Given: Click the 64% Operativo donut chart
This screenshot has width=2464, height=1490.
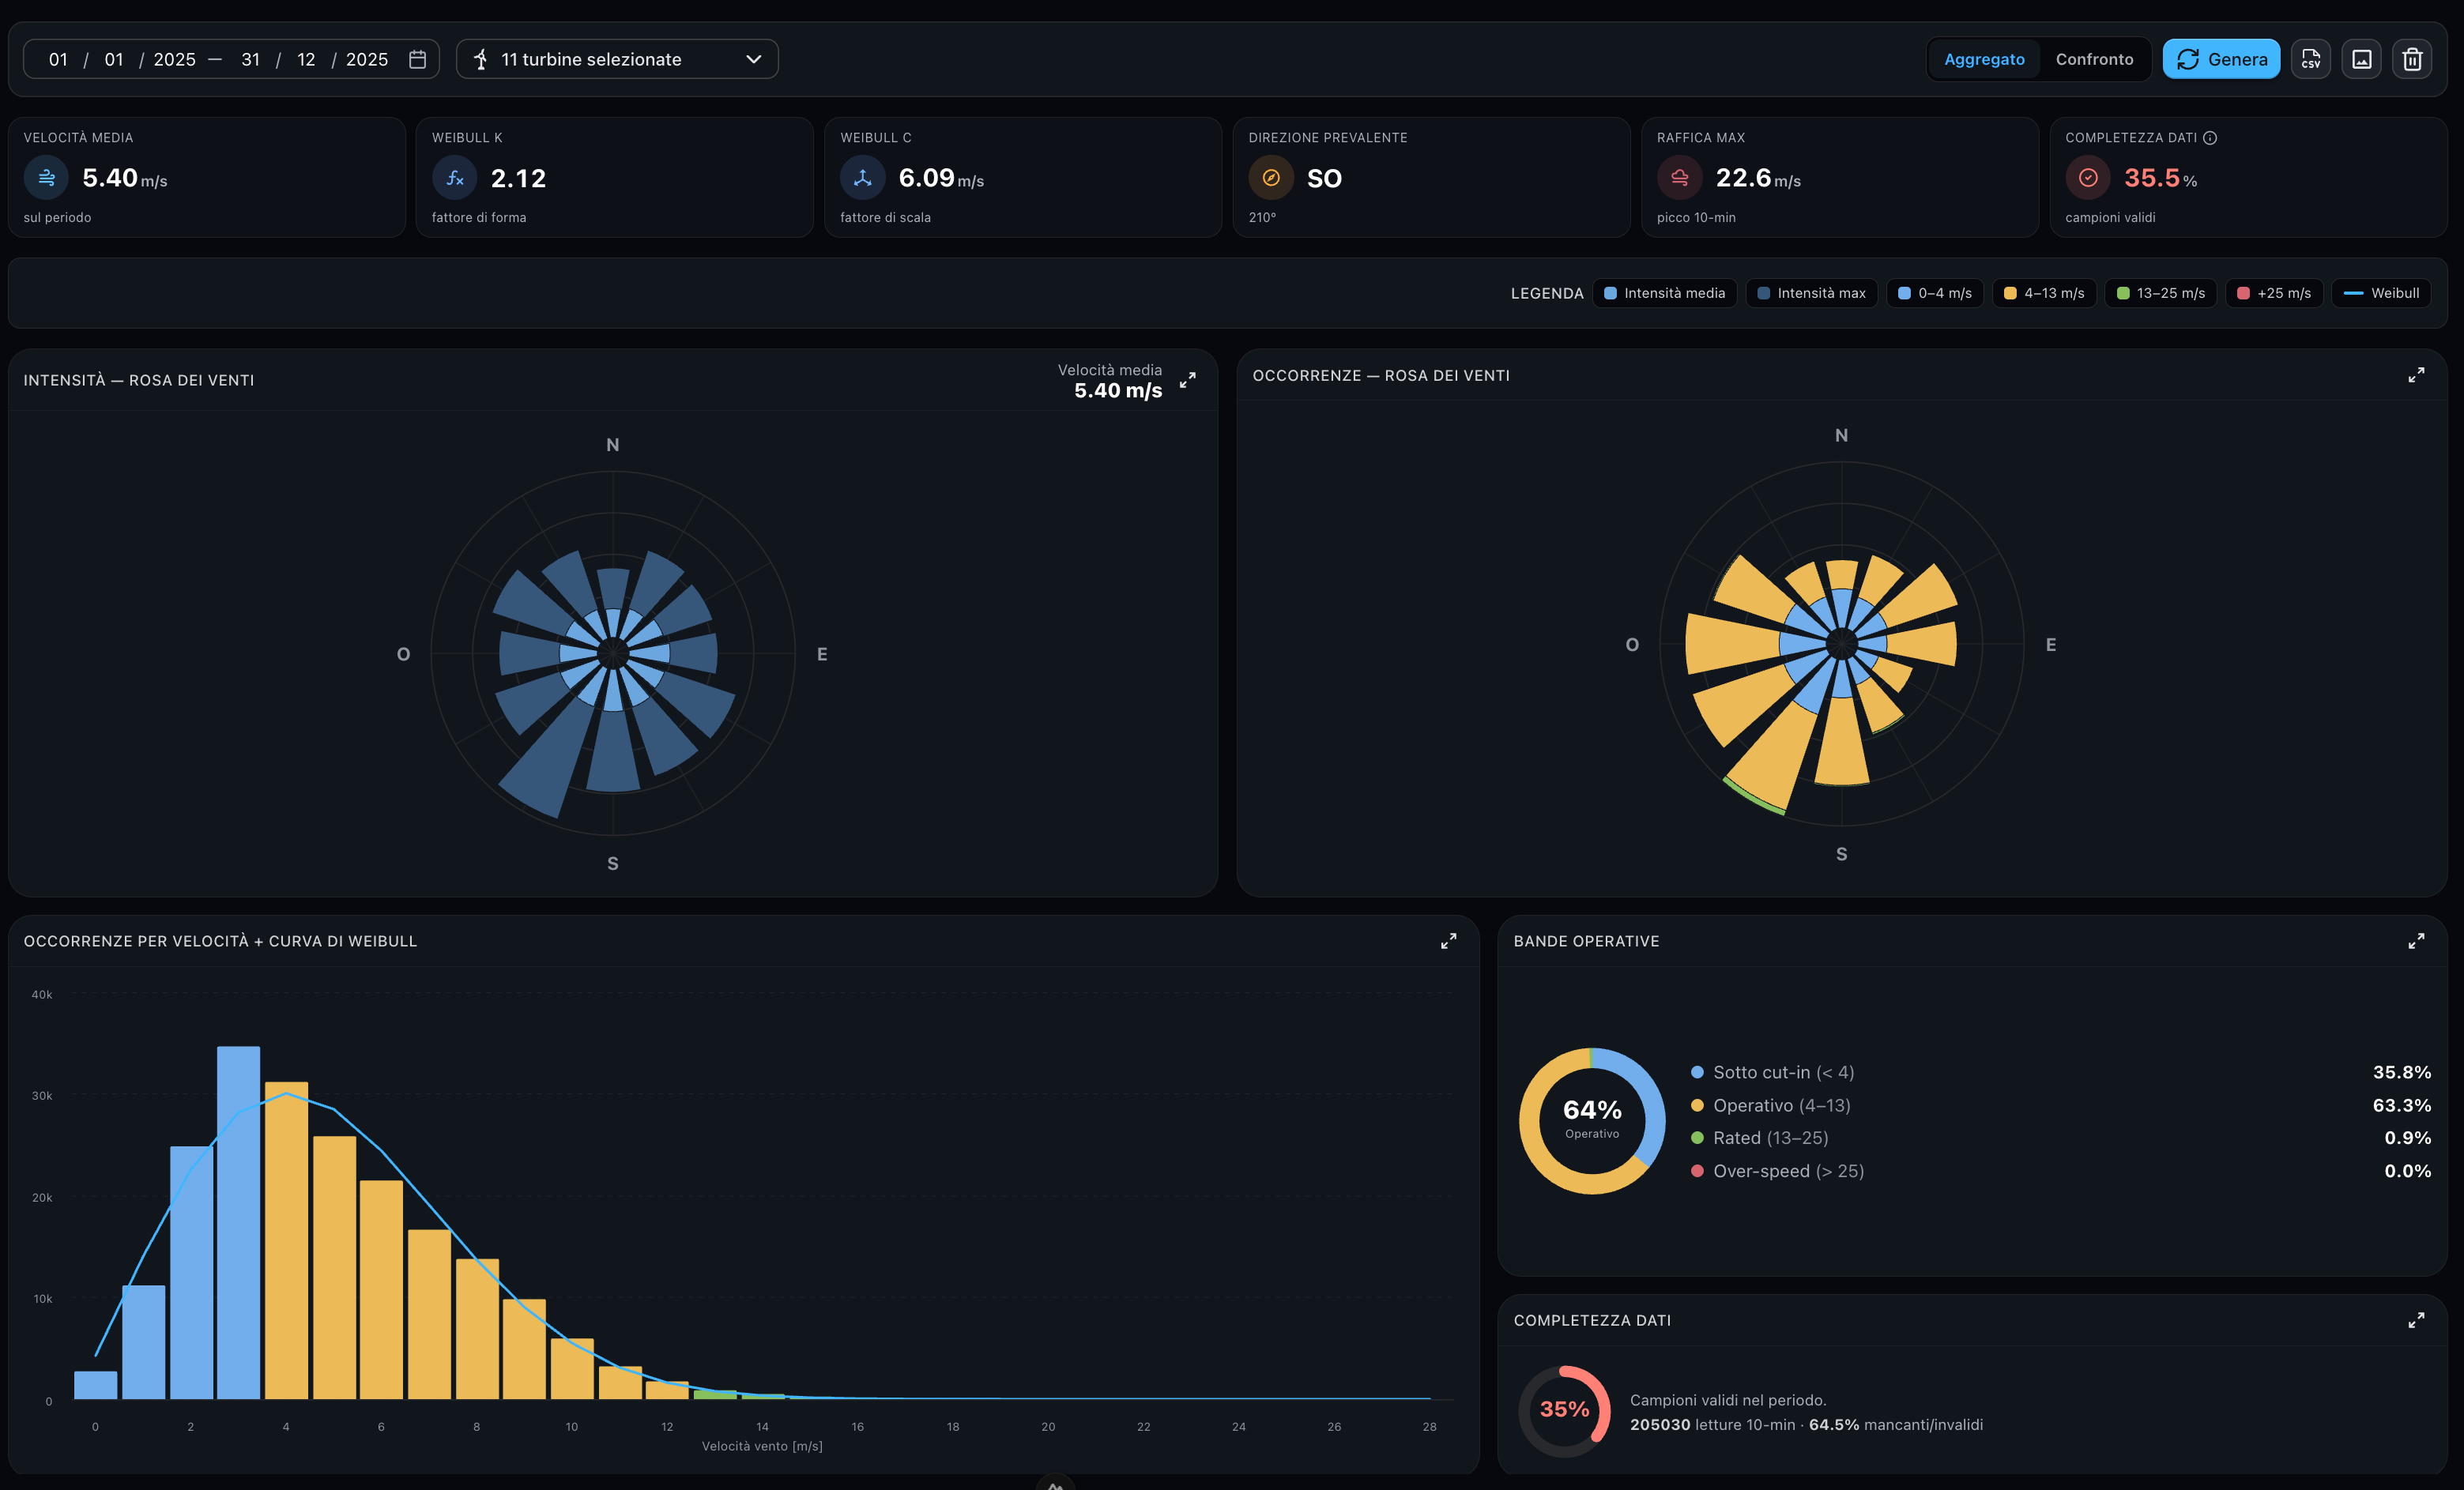Looking at the screenshot, I should [1592, 1121].
